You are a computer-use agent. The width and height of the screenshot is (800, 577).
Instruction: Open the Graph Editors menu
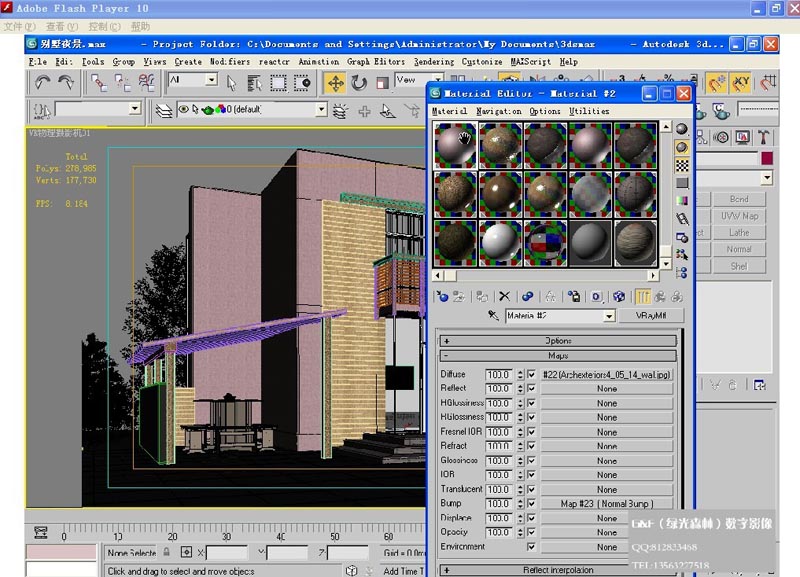click(x=376, y=61)
